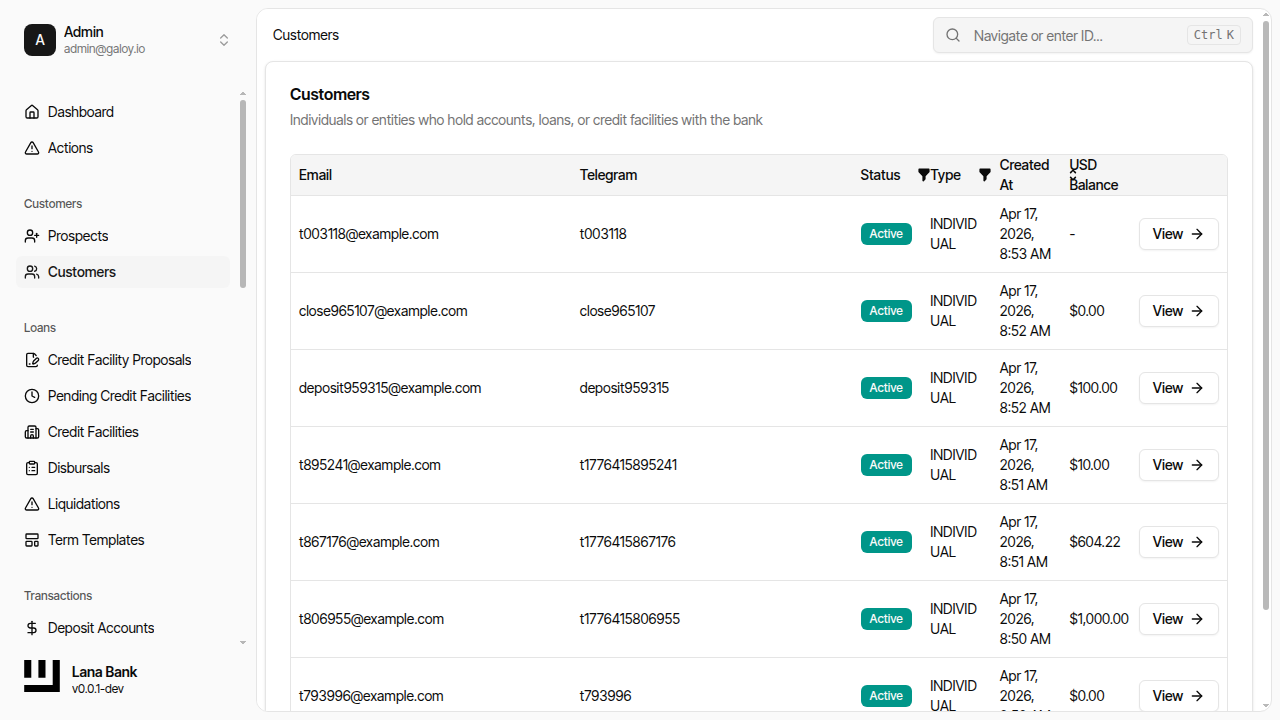Click the USD Balance column sort control
Viewport: 1280px width, 720px height.
(x=1073, y=172)
